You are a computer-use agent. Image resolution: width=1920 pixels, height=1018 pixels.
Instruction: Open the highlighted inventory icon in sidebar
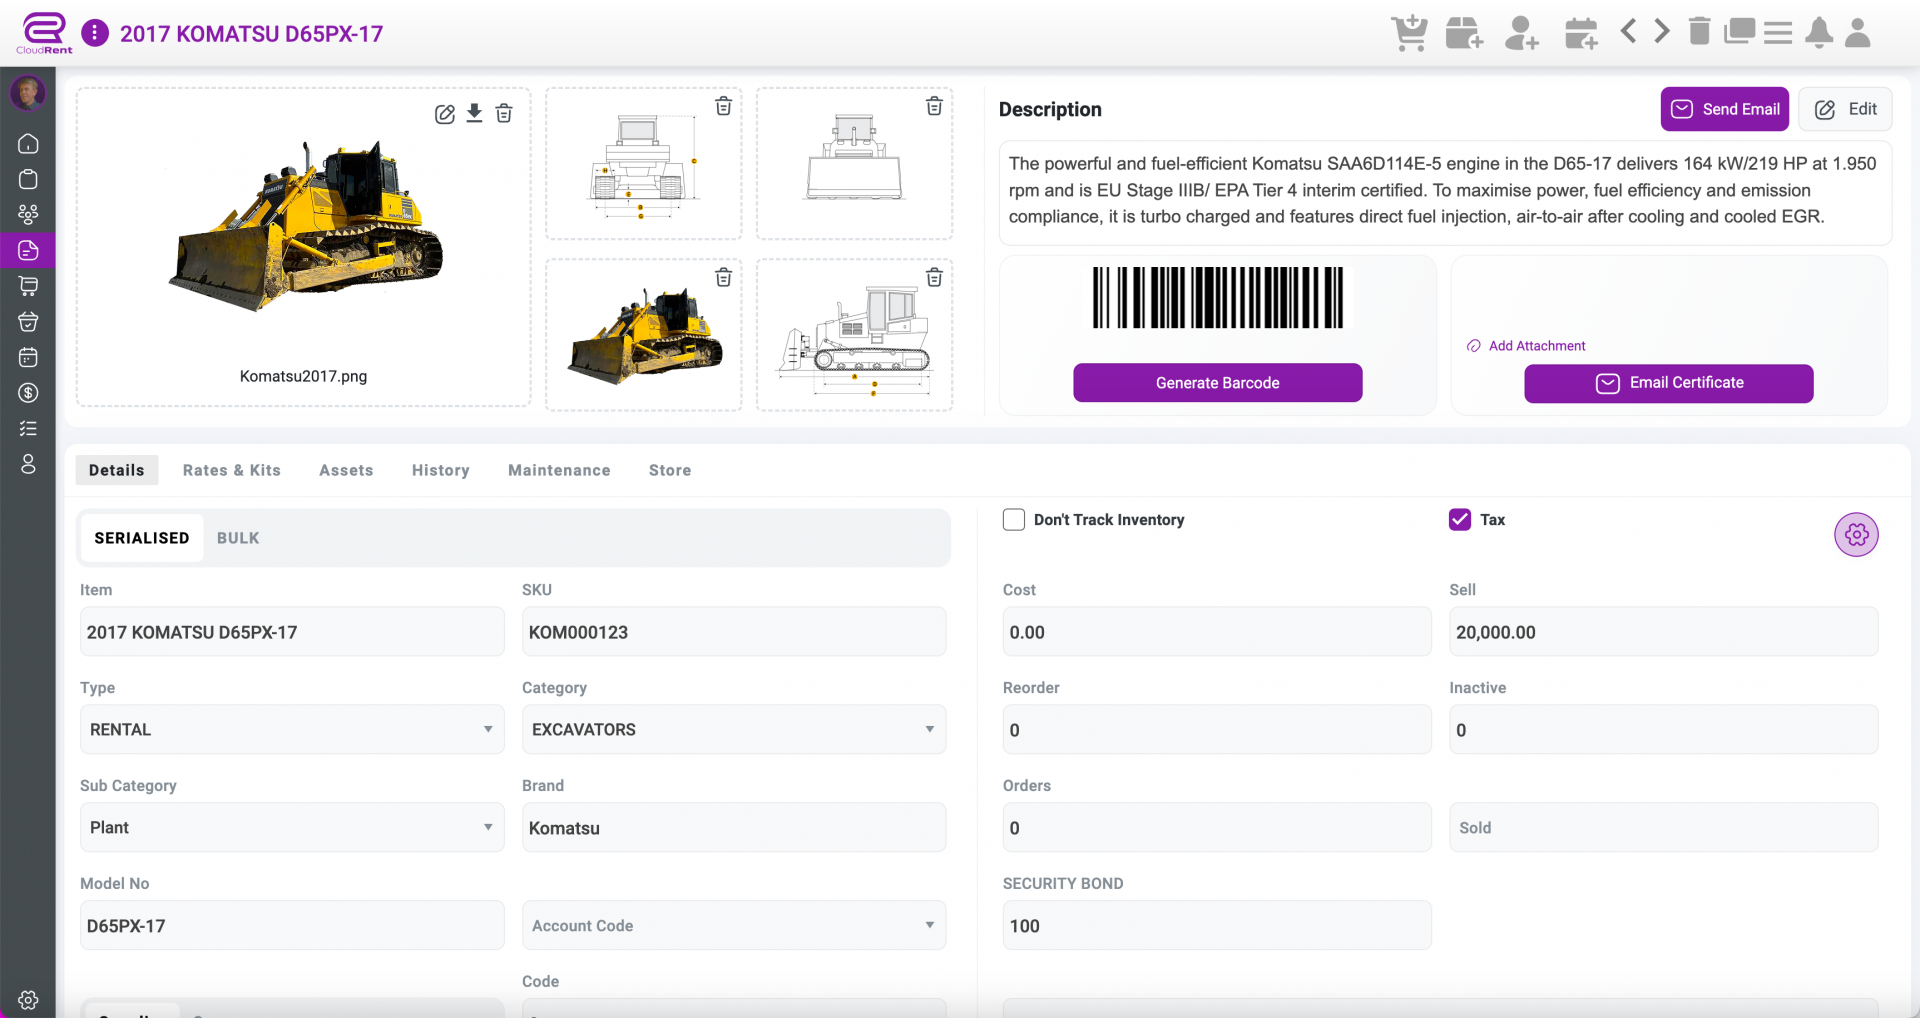point(28,250)
